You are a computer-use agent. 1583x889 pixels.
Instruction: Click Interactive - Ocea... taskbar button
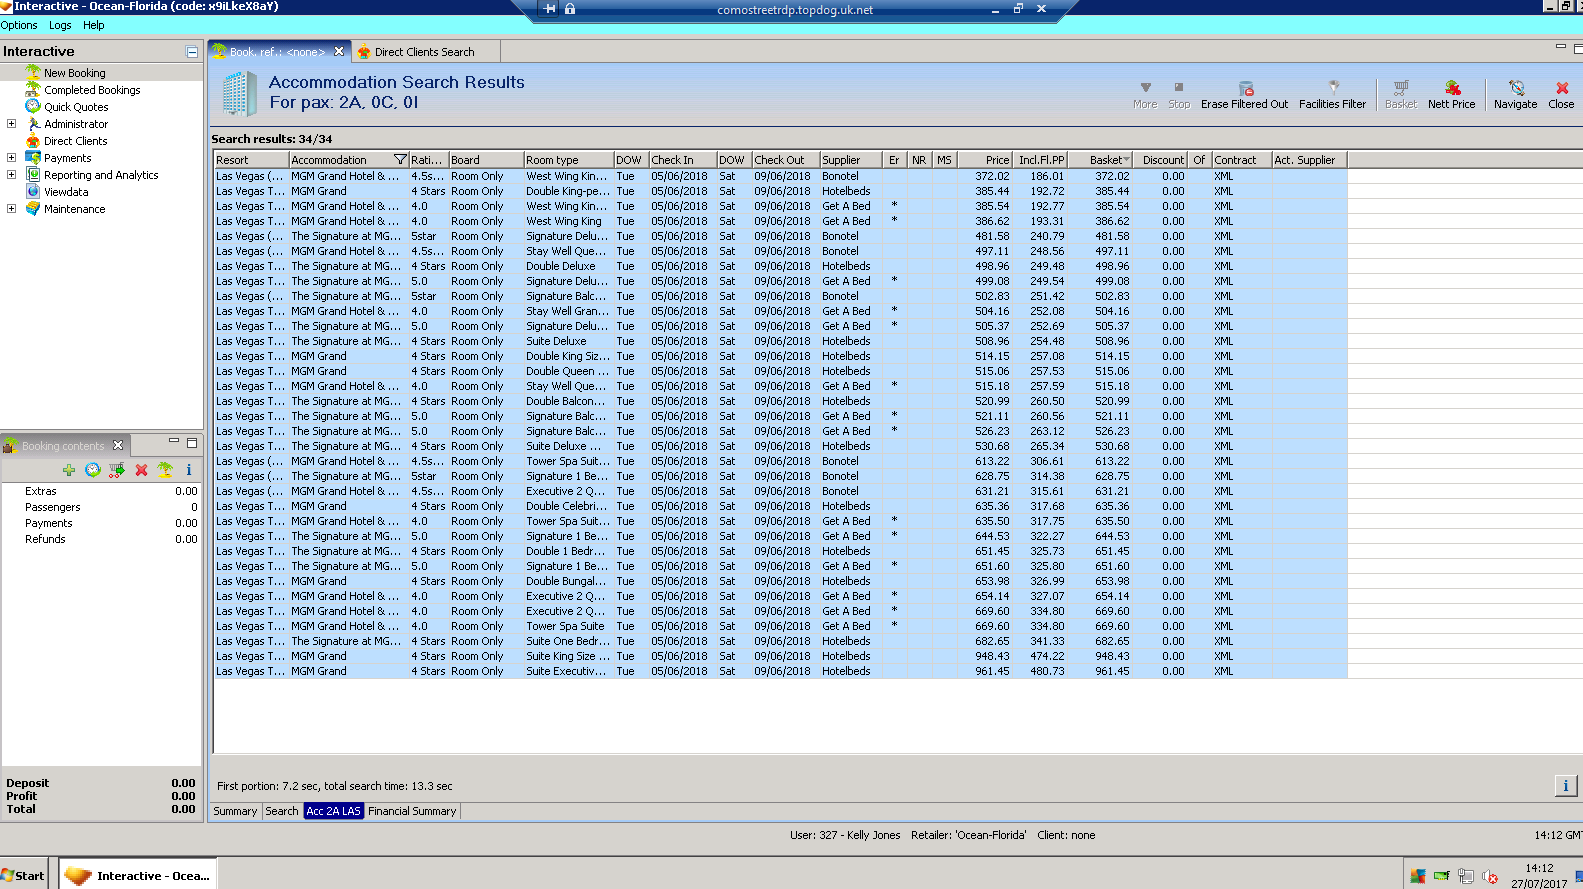pyautogui.click(x=138, y=875)
